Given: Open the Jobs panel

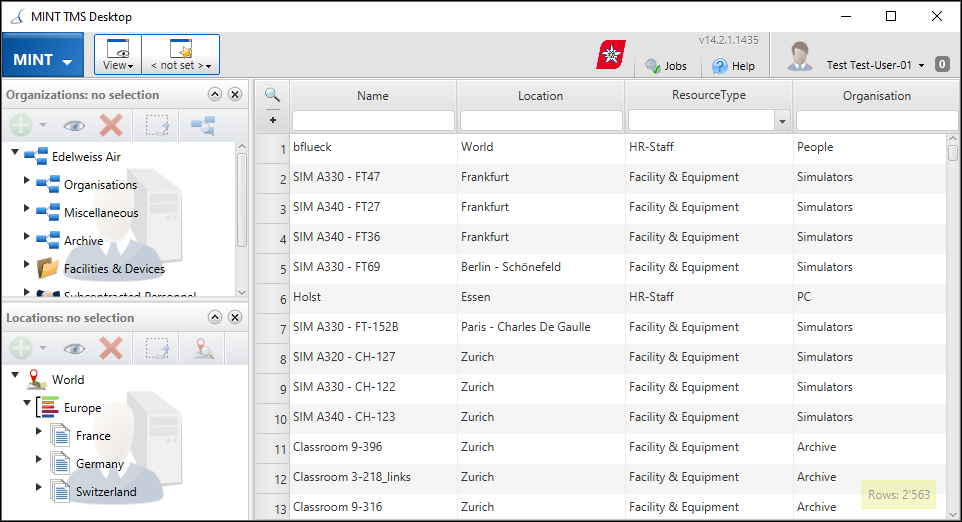Looking at the screenshot, I should [x=666, y=66].
